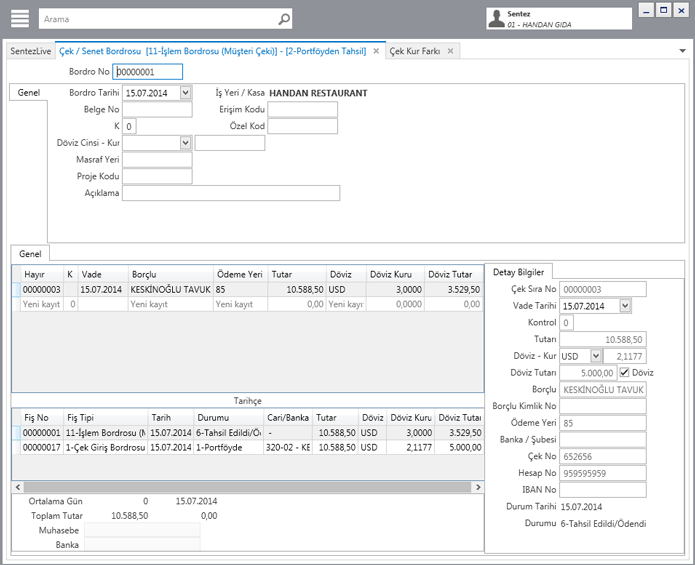Click the '6-Tahsil Edildi/Ö' status cell
The image size is (695, 565).
point(228,433)
